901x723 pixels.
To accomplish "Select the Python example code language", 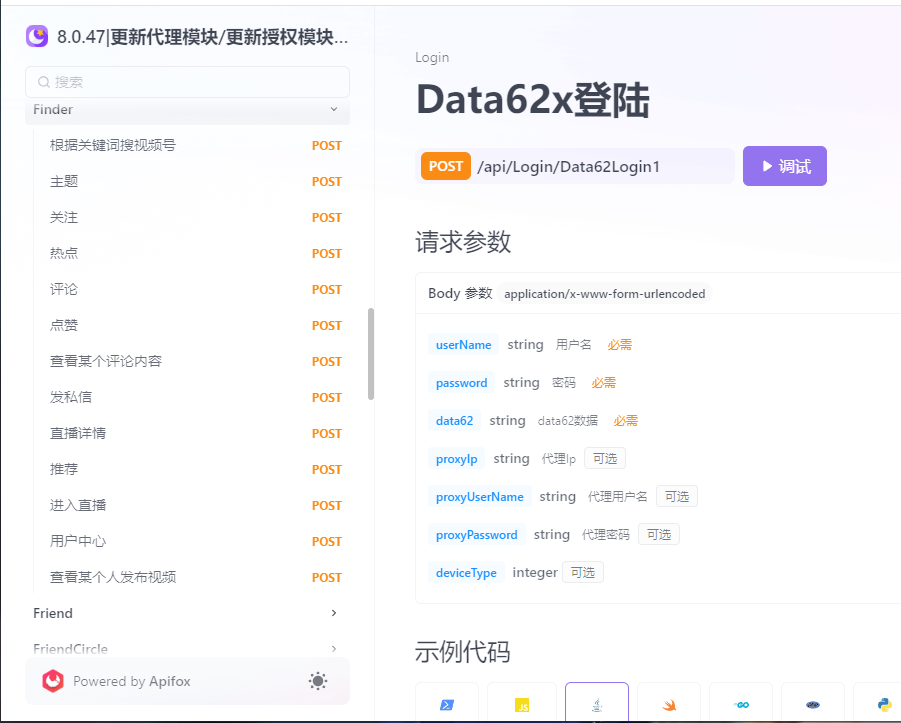I will pyautogui.click(x=884, y=703).
